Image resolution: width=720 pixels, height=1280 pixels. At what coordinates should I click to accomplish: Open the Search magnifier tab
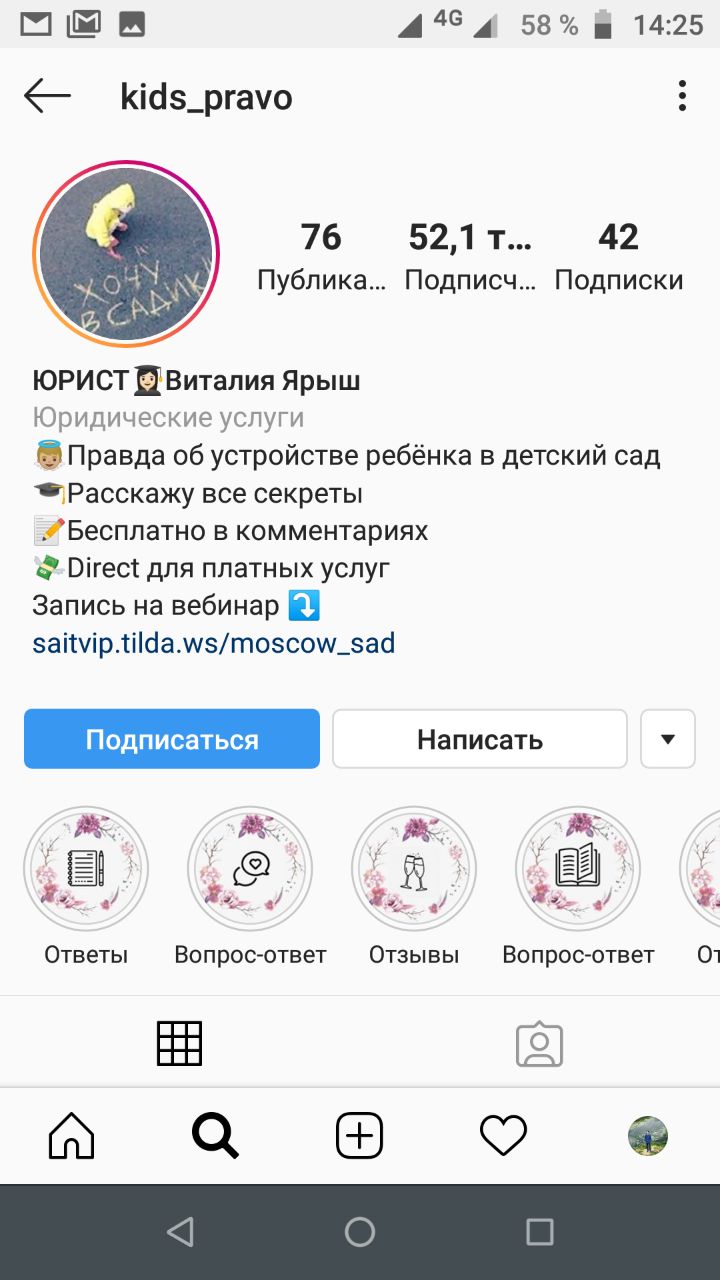pos(215,1136)
